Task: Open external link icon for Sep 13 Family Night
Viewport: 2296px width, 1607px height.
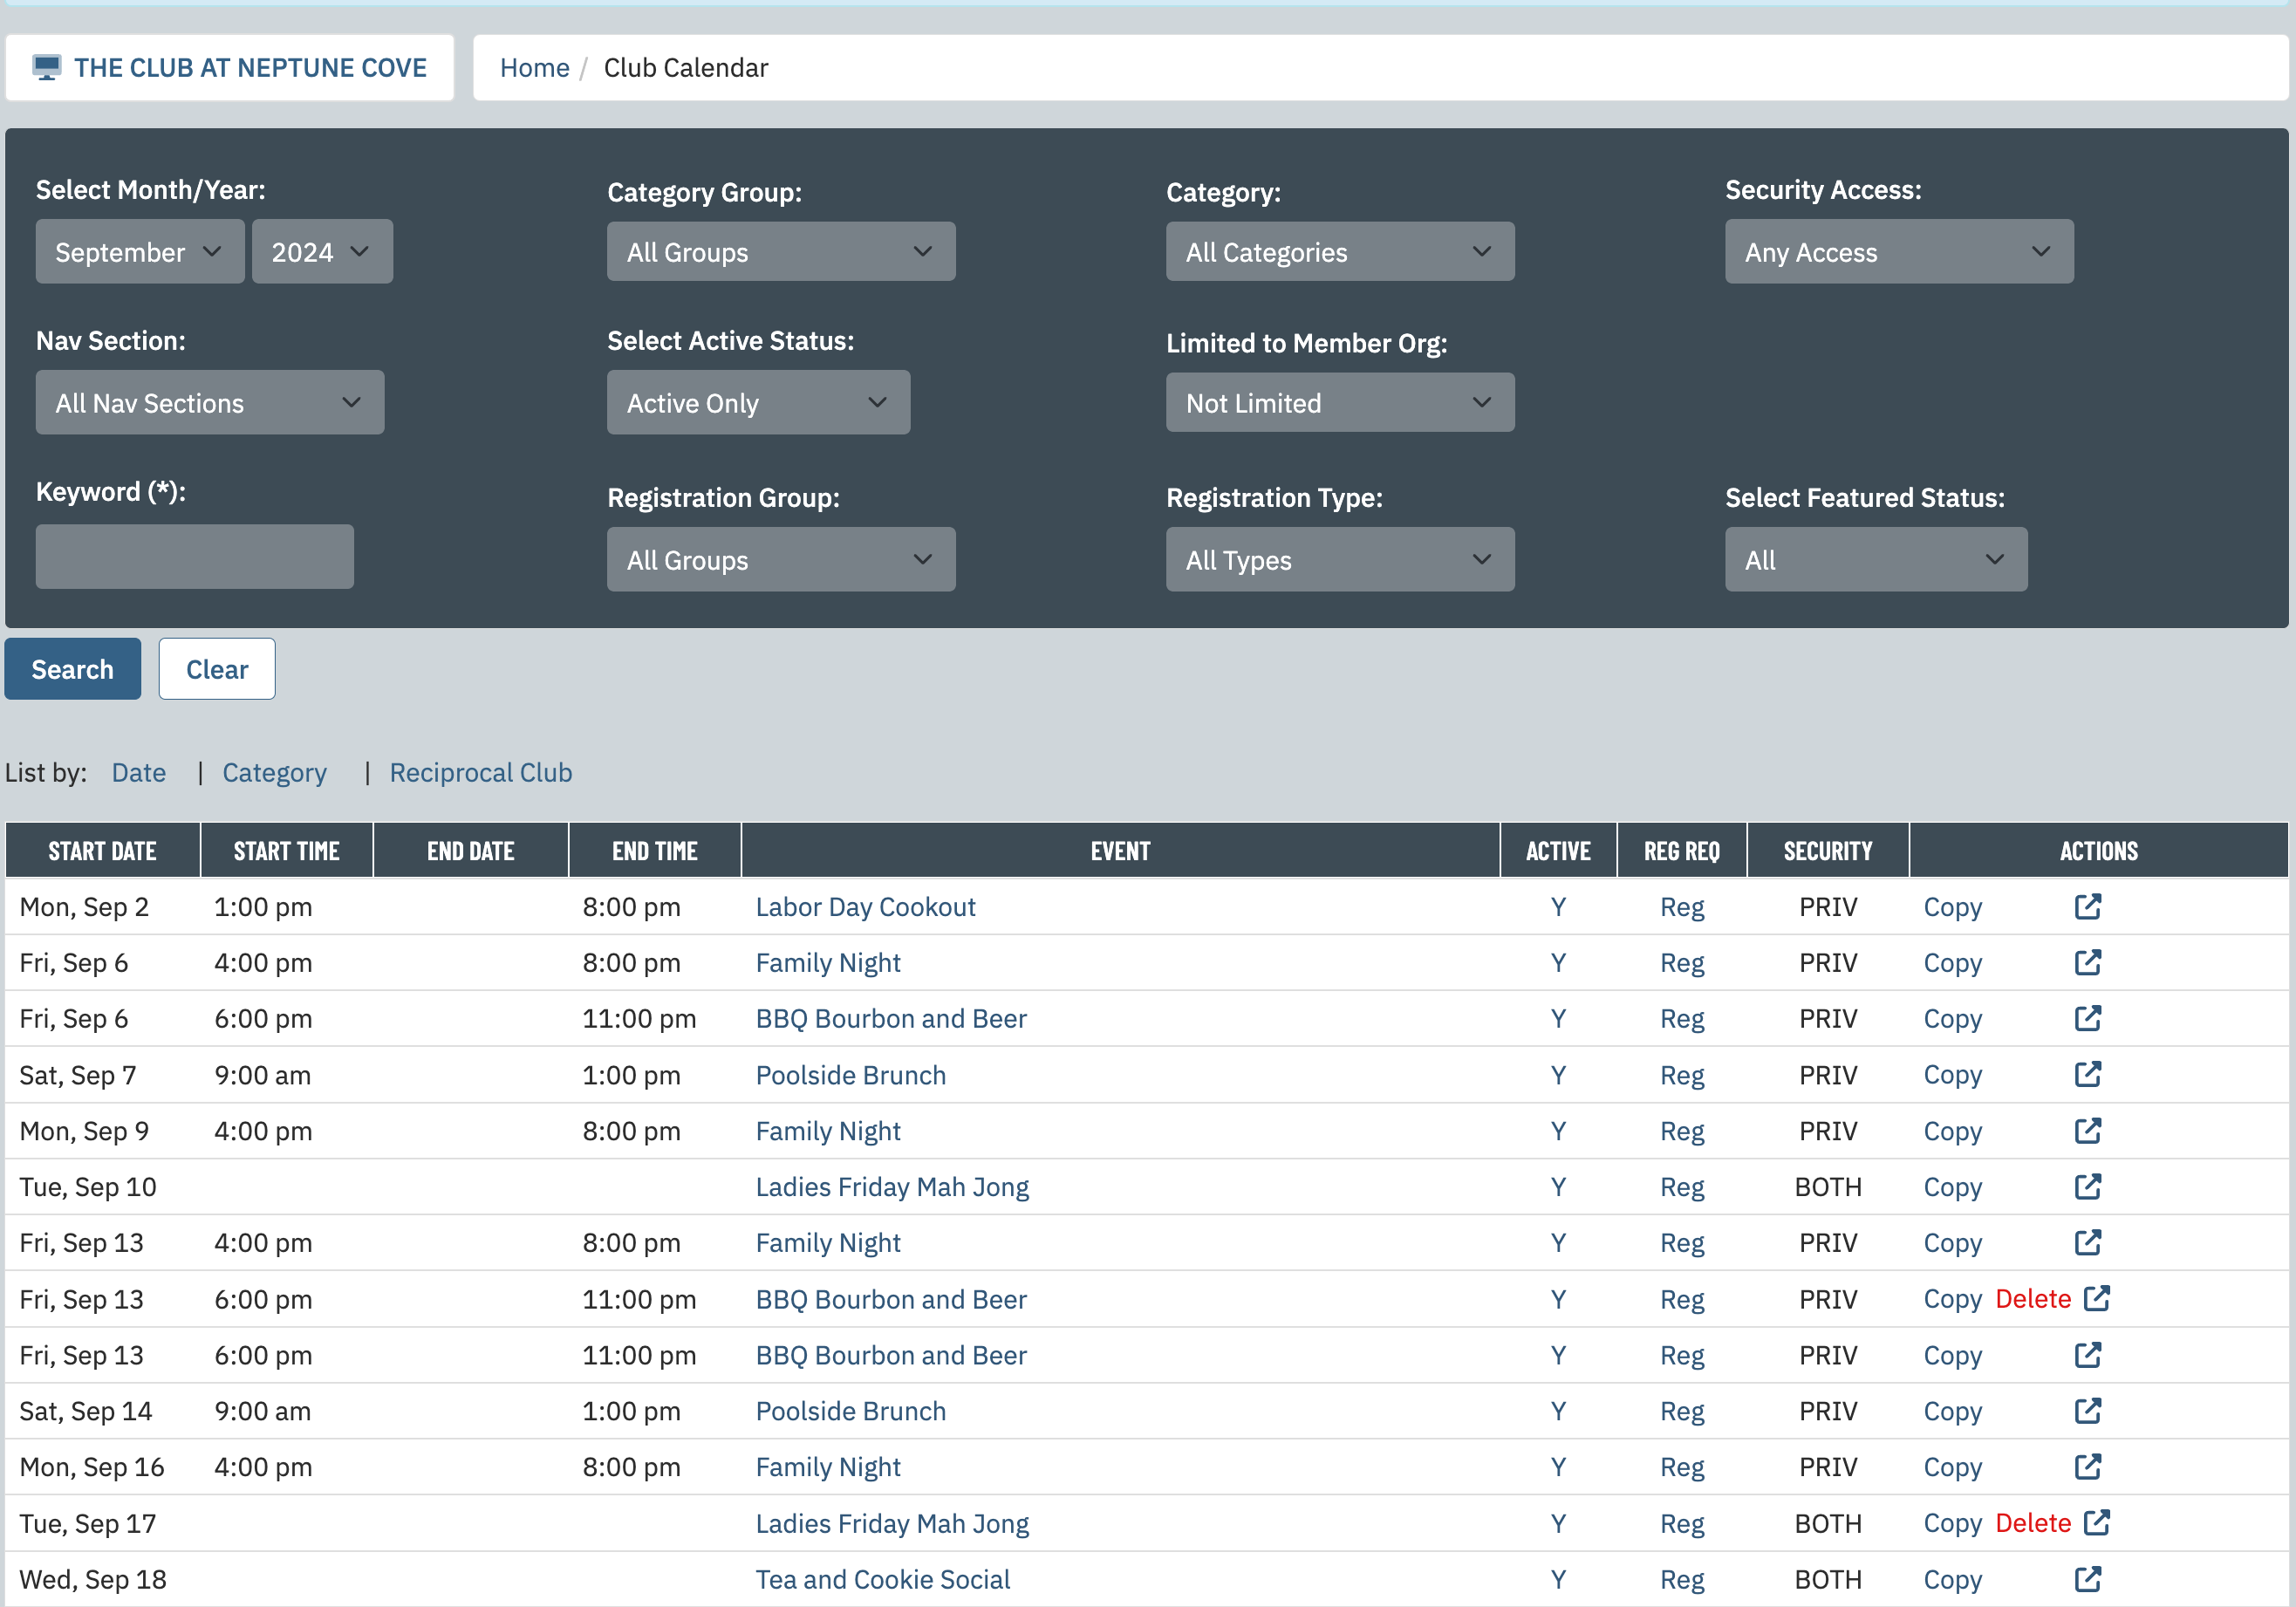Action: point(2087,1242)
